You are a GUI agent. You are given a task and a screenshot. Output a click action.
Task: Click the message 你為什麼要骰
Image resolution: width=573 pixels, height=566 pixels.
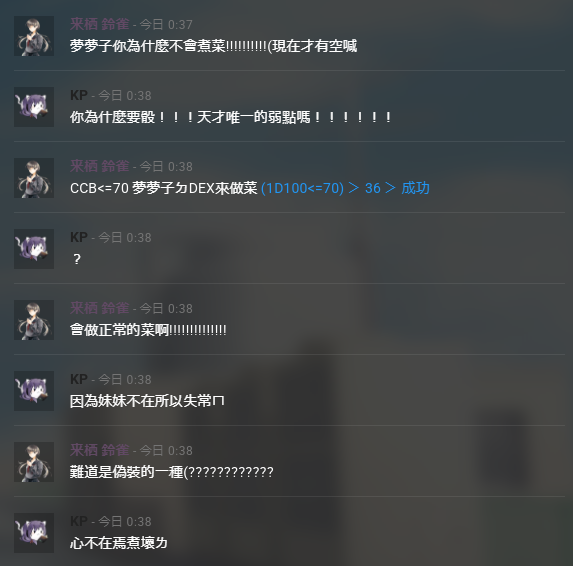click(x=231, y=117)
